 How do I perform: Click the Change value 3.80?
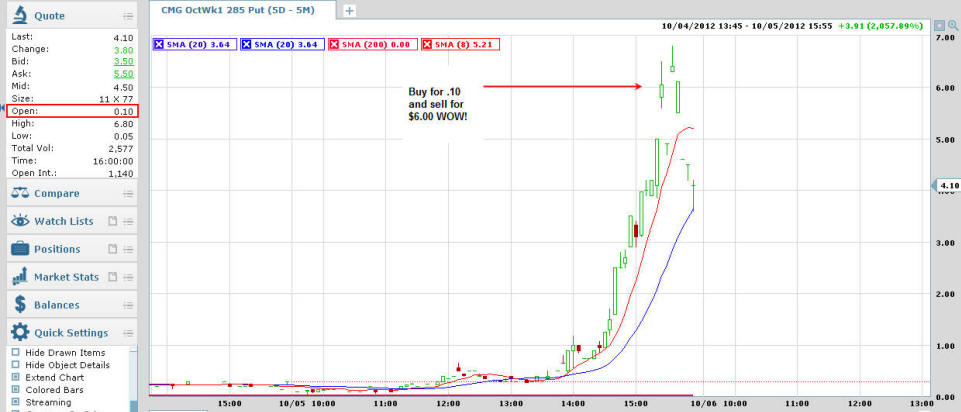coord(123,49)
